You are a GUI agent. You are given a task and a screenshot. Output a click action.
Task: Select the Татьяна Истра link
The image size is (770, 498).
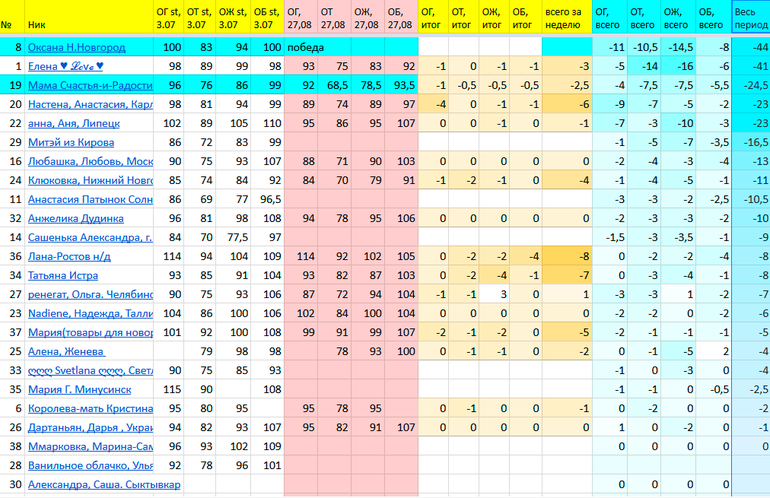68,275
